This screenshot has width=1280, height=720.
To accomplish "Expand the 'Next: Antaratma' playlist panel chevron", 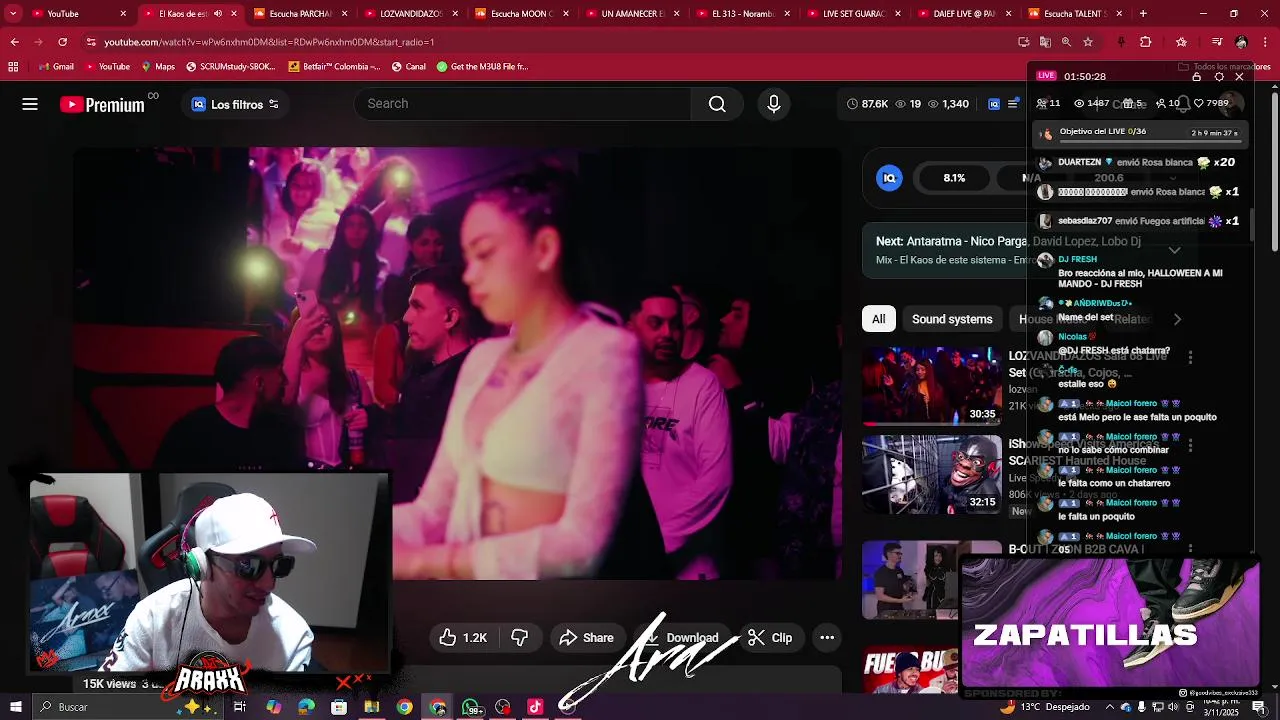I will 1175,250.
